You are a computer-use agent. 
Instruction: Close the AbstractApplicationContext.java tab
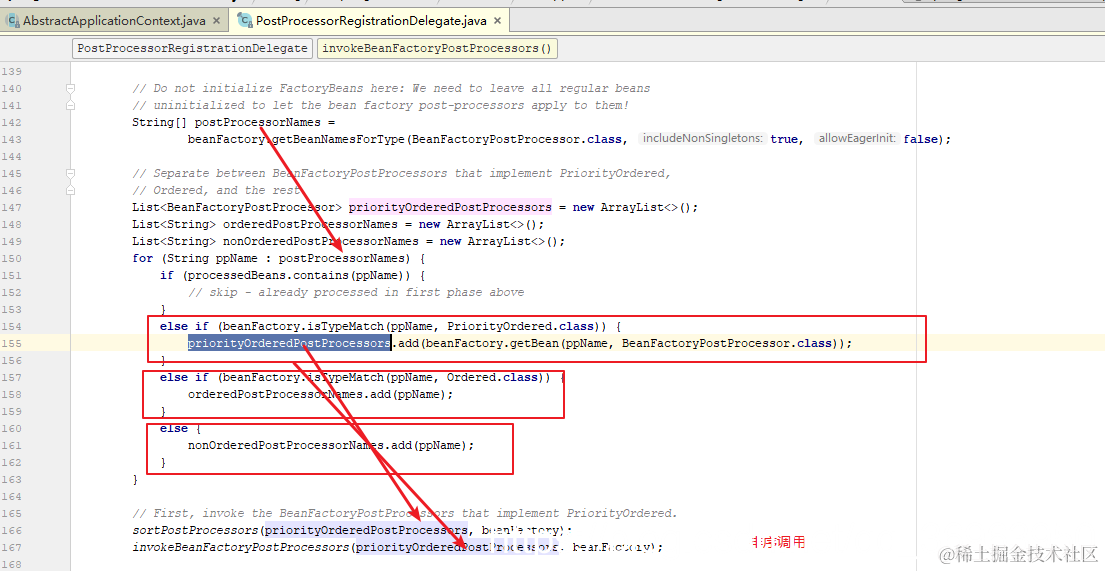(216, 21)
